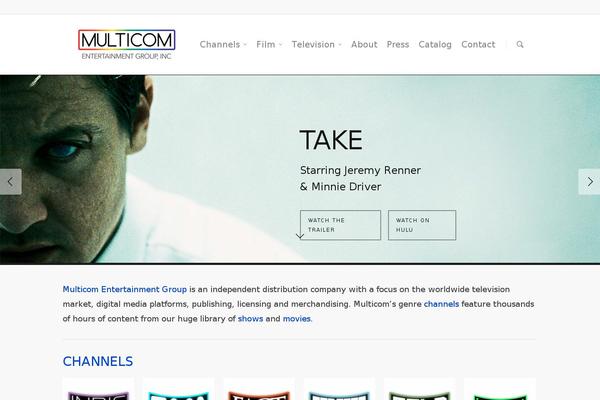Open the orange-red channel thumbnail

pyautogui.click(x=259, y=389)
